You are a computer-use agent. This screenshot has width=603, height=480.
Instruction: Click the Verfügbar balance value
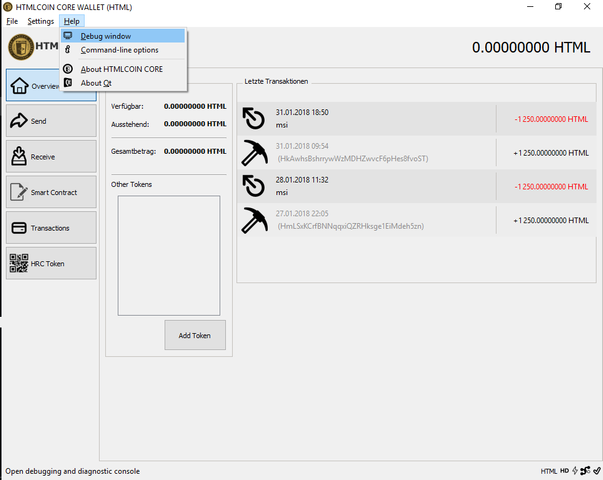point(195,107)
